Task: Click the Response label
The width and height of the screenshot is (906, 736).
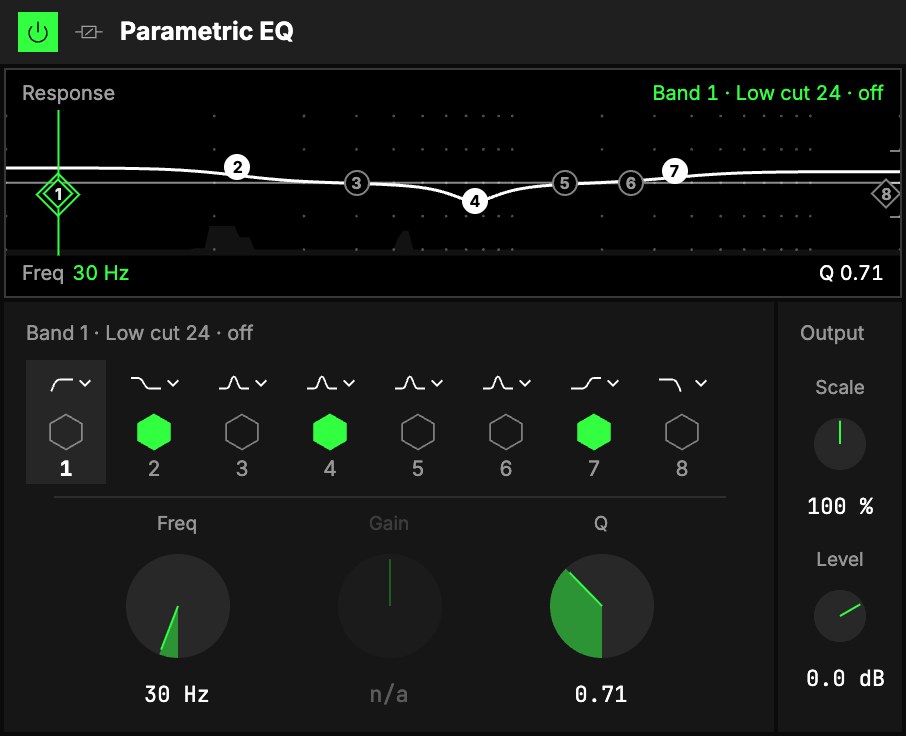Action: (x=68, y=93)
